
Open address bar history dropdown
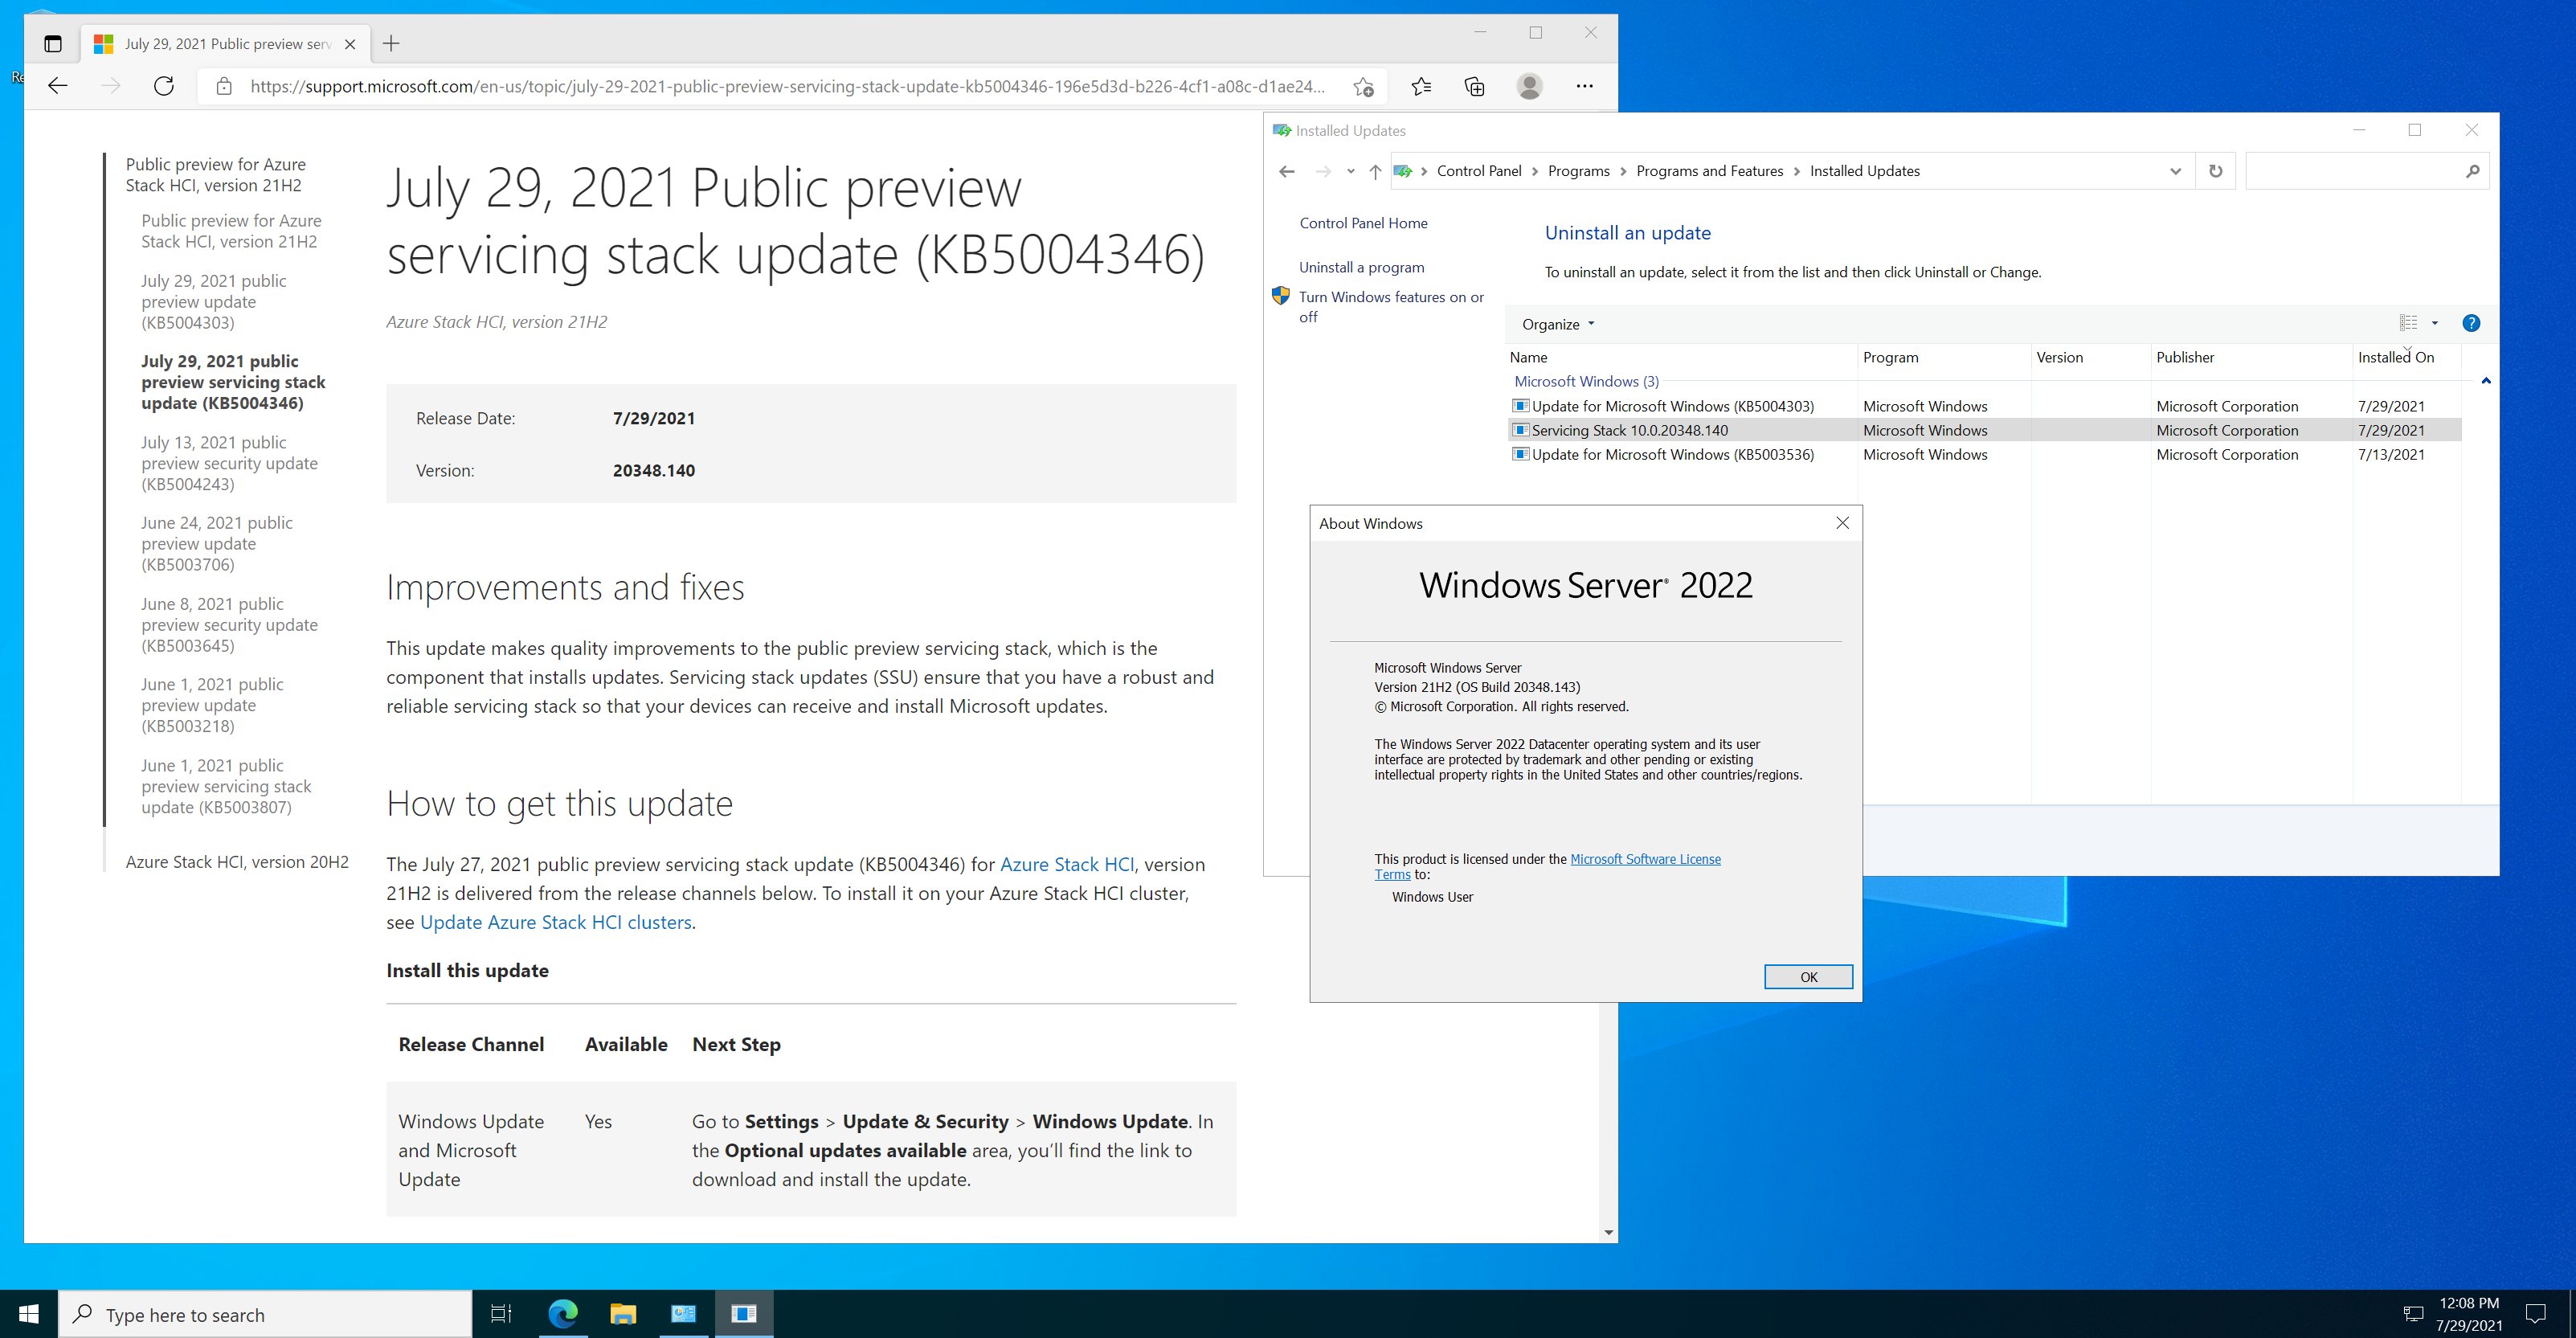click(x=2175, y=171)
